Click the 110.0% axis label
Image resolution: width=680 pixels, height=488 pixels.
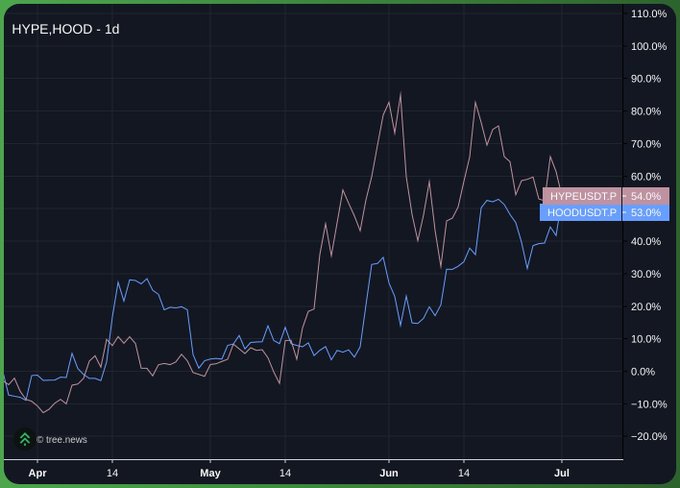pos(649,14)
